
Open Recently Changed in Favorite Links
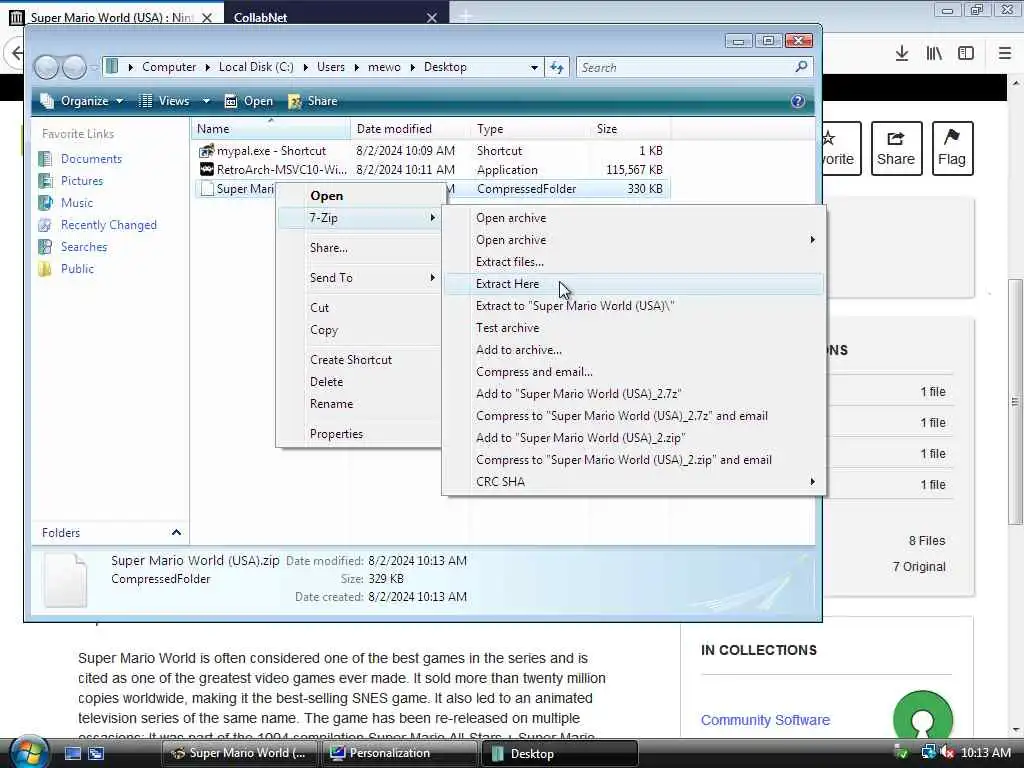tap(108, 225)
